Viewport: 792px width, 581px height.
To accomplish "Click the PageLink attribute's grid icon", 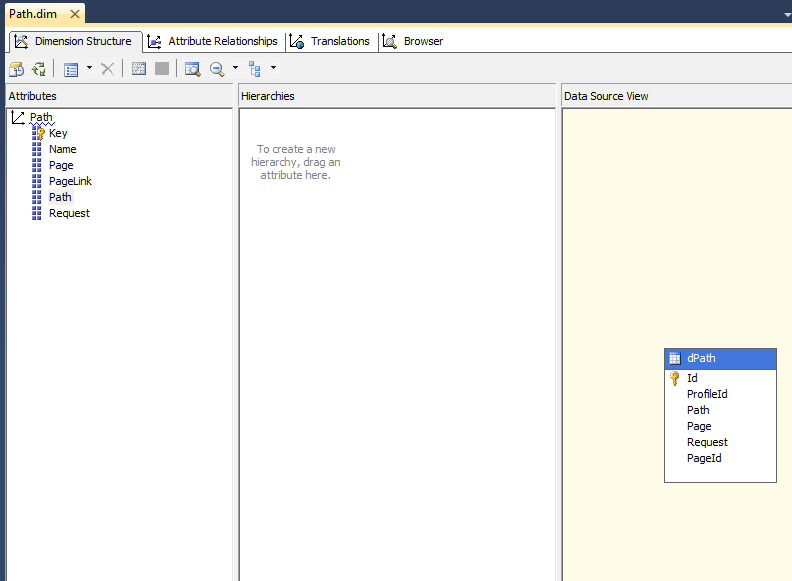I will click(x=36, y=181).
